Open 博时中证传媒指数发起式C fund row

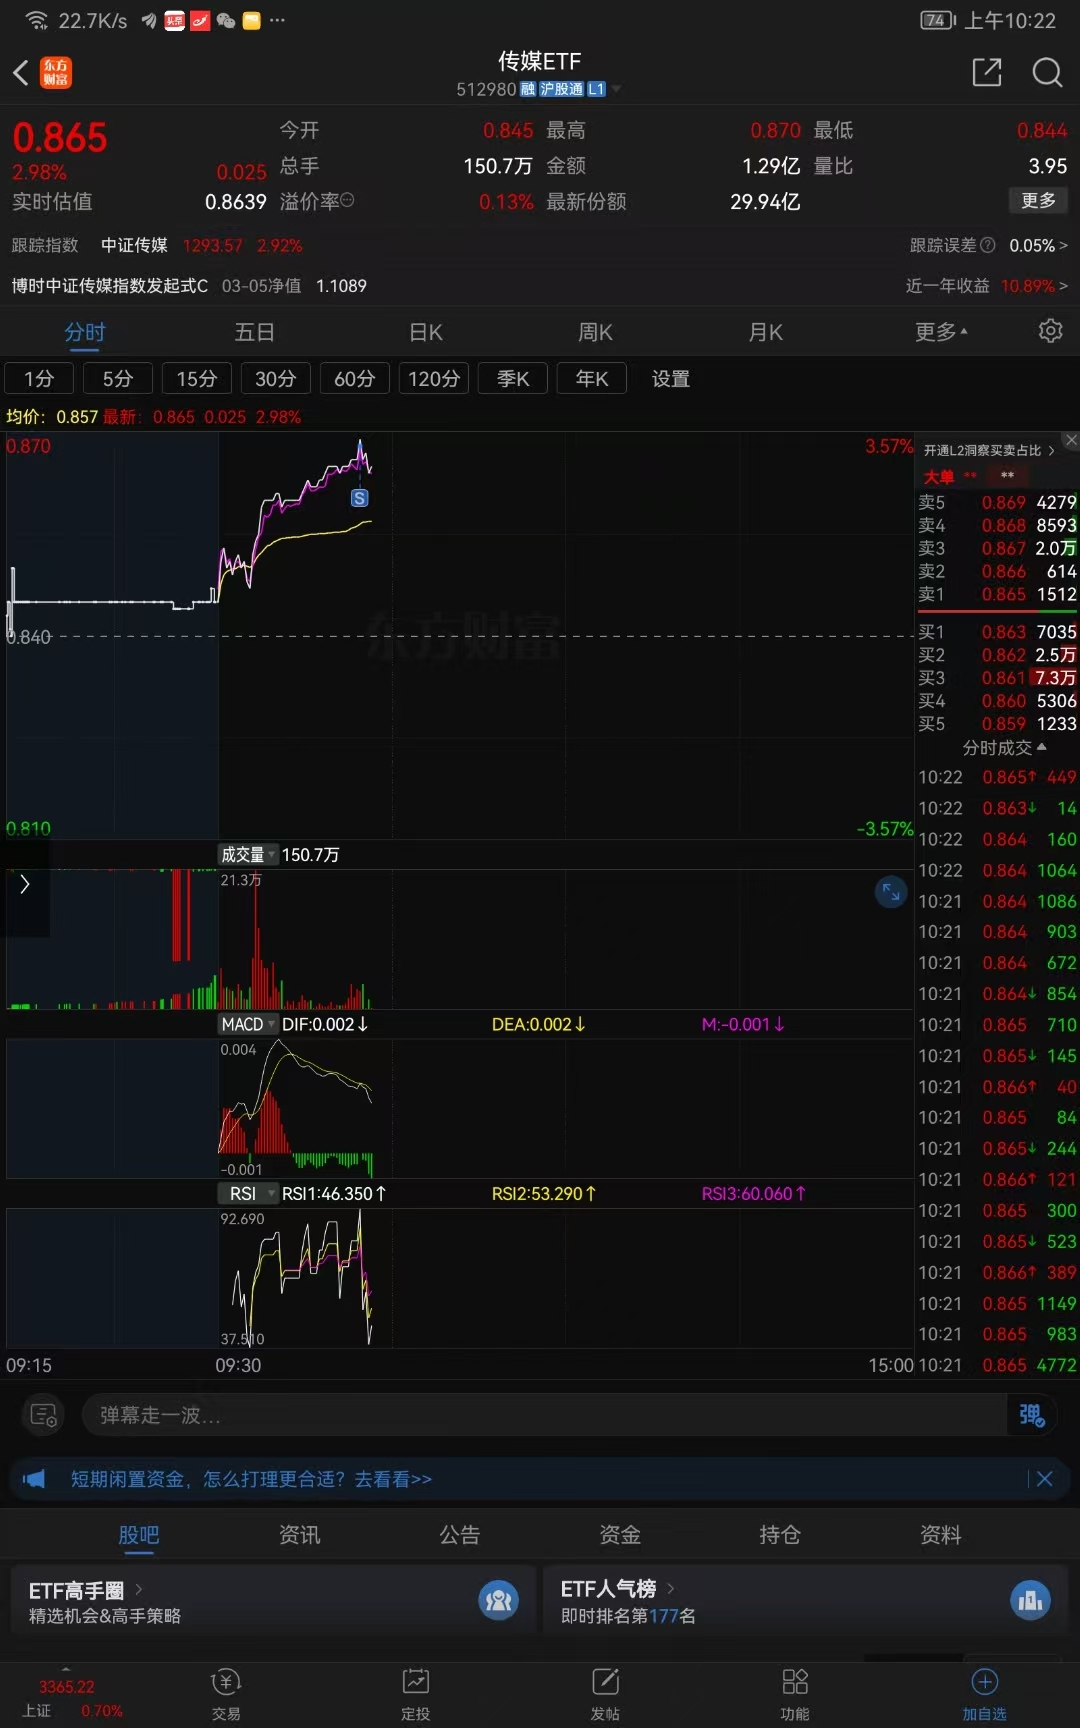(189, 286)
